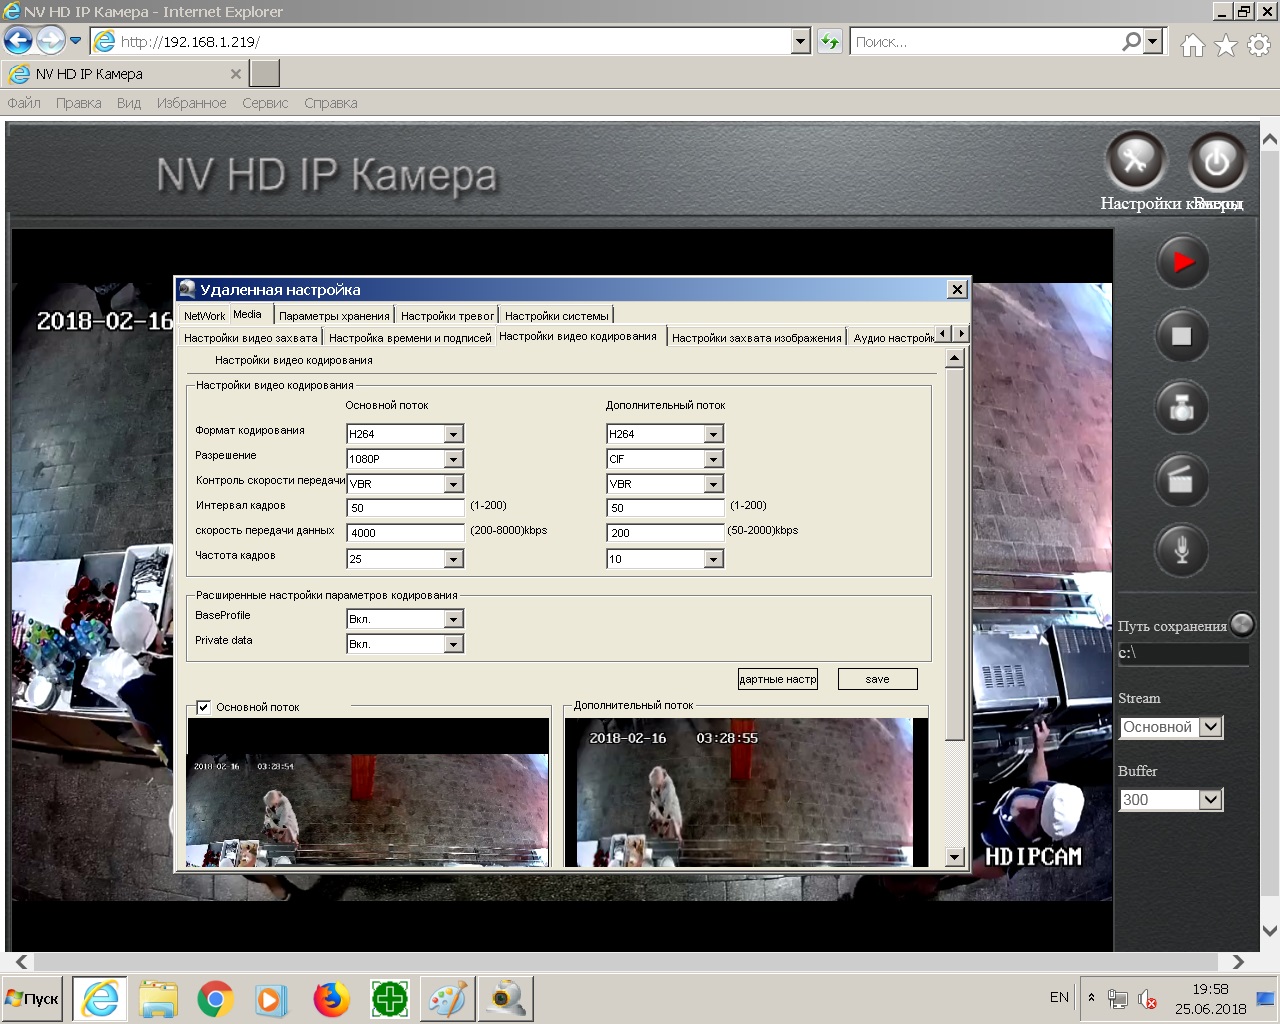Start recording with the clapperboard icon
The height and width of the screenshot is (1024, 1280).
click(x=1182, y=481)
